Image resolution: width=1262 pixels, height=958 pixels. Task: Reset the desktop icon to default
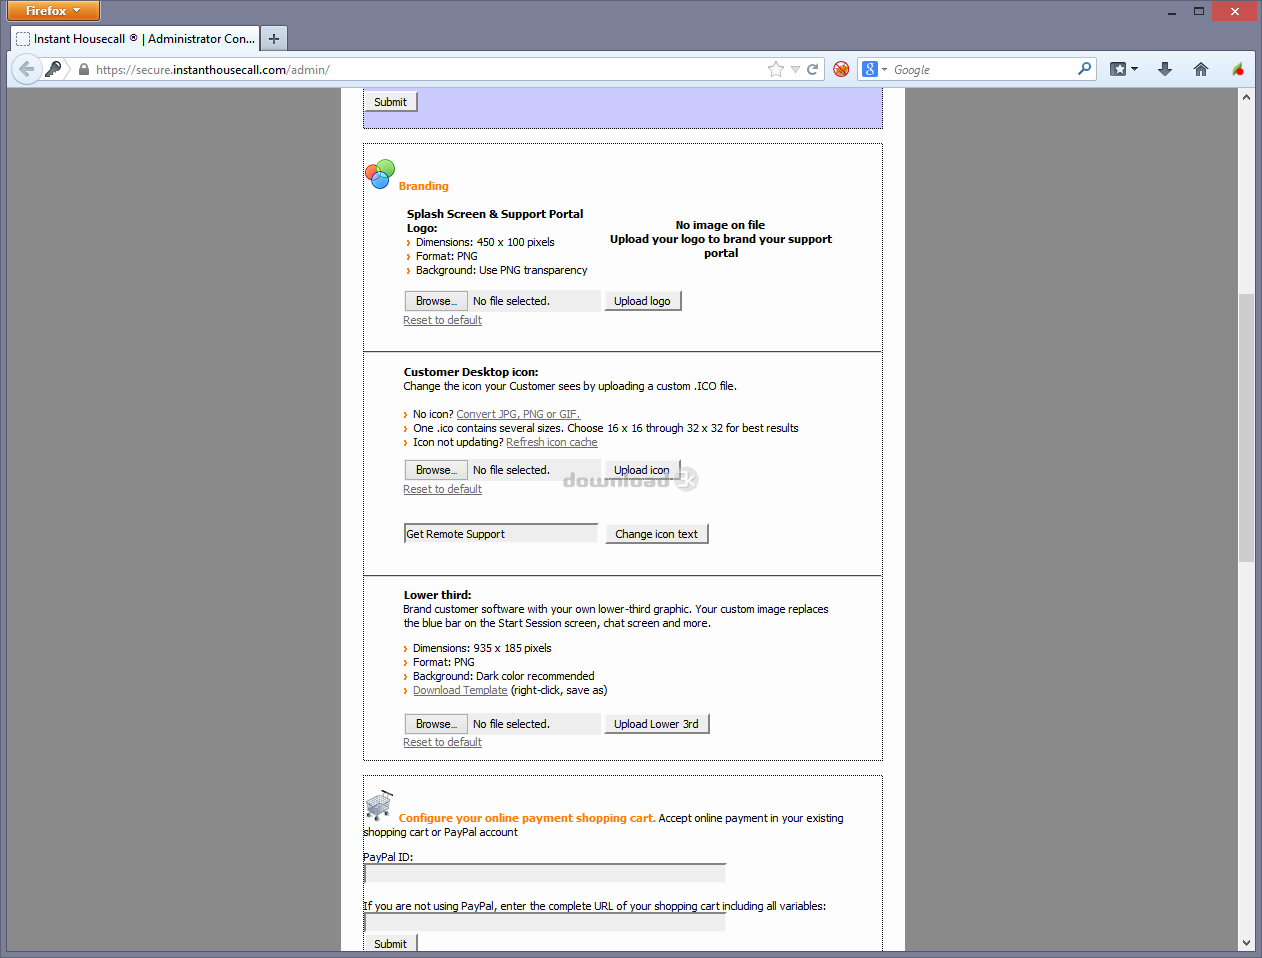point(442,489)
